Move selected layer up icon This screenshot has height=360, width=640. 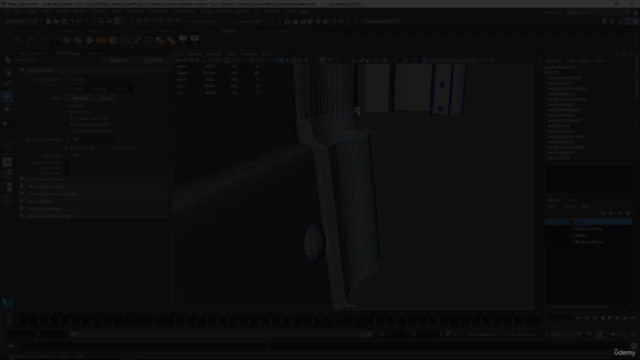(603, 213)
